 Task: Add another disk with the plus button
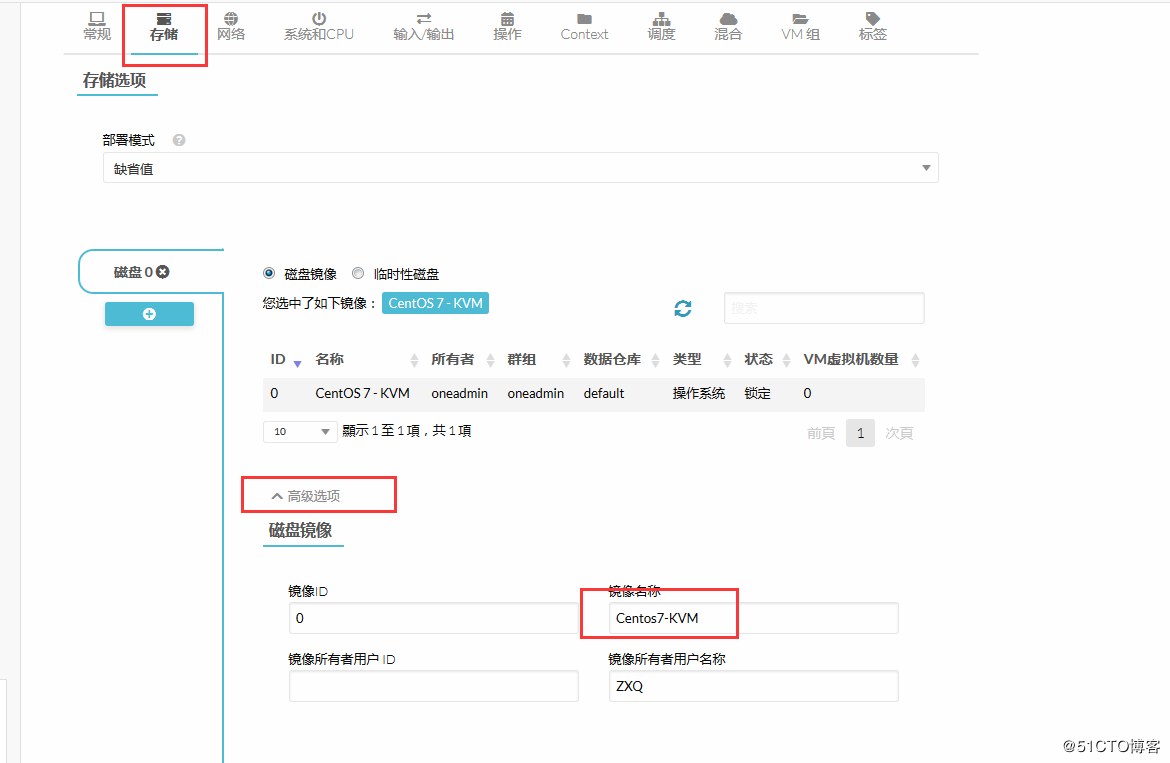coord(149,314)
